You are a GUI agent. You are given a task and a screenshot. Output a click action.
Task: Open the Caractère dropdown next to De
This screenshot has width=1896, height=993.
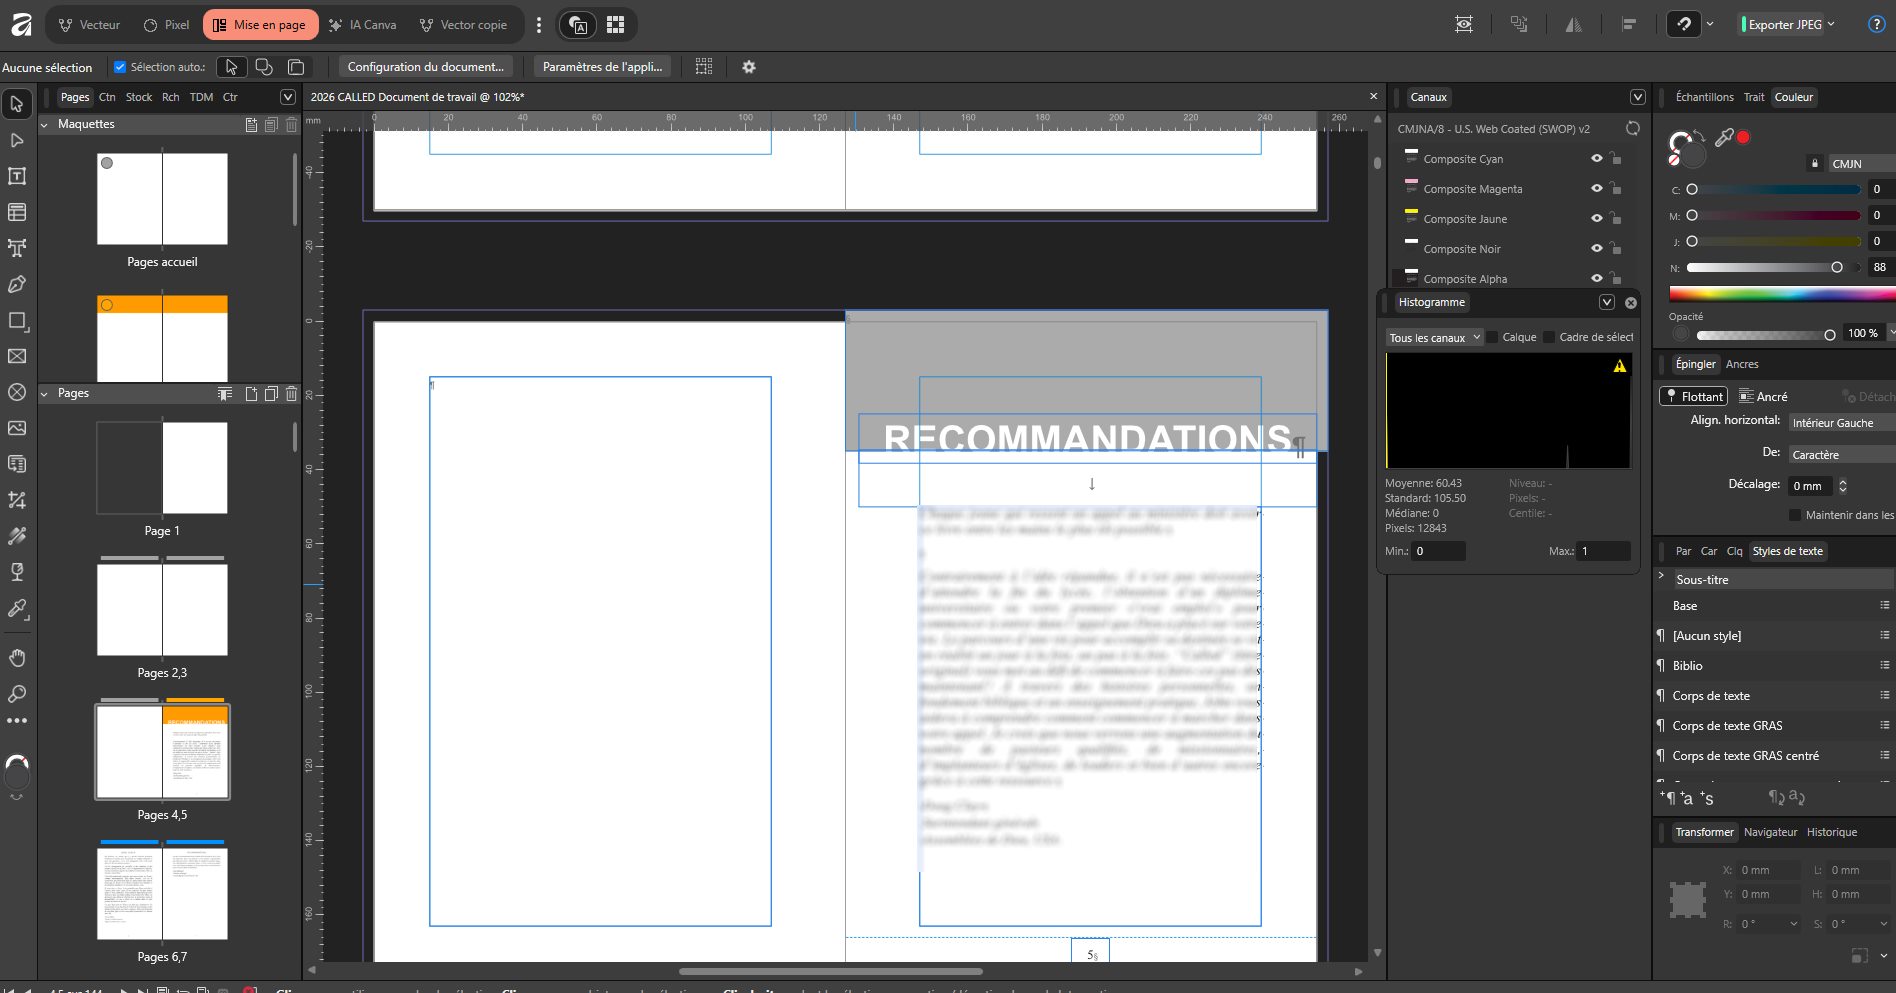click(1841, 455)
